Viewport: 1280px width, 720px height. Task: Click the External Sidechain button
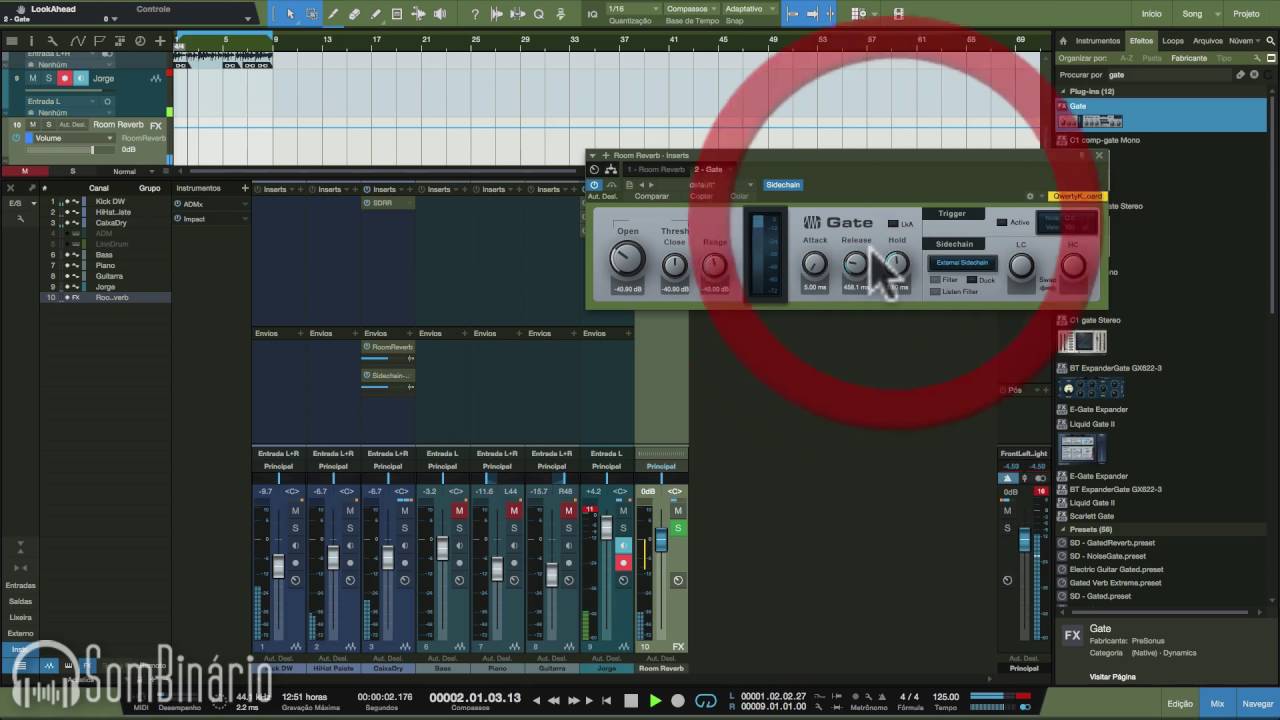click(x=962, y=263)
